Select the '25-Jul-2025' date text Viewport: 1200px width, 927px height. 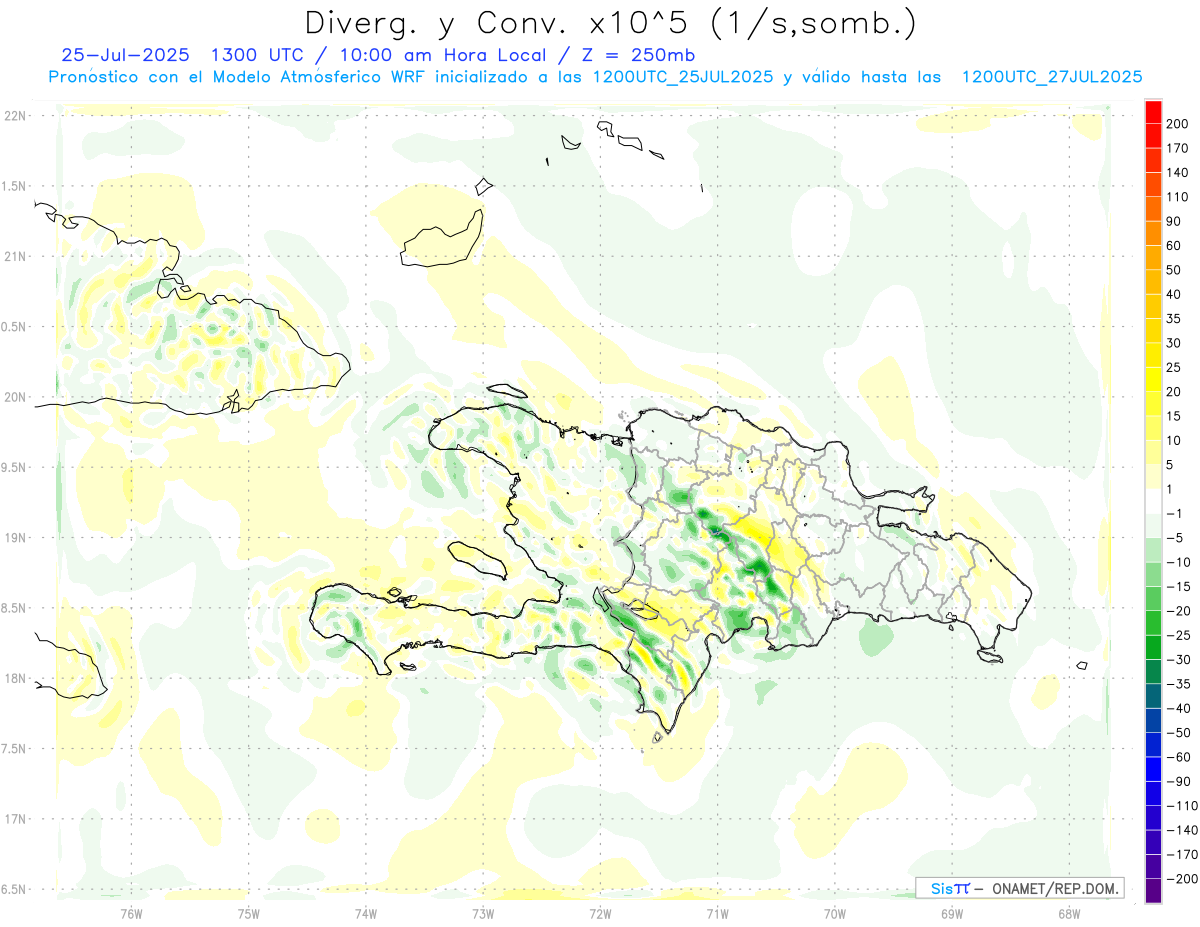125,55
